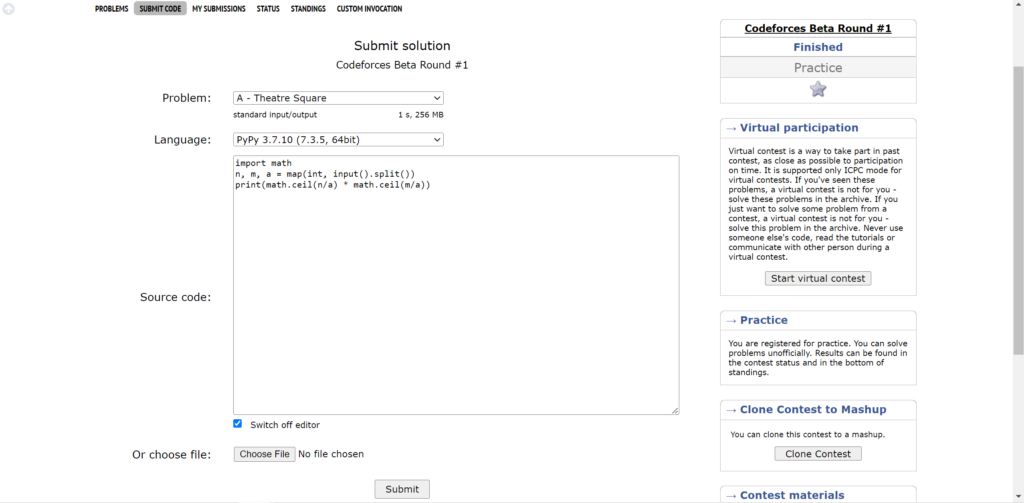Open the My Submissions tab

pyautogui.click(x=219, y=9)
